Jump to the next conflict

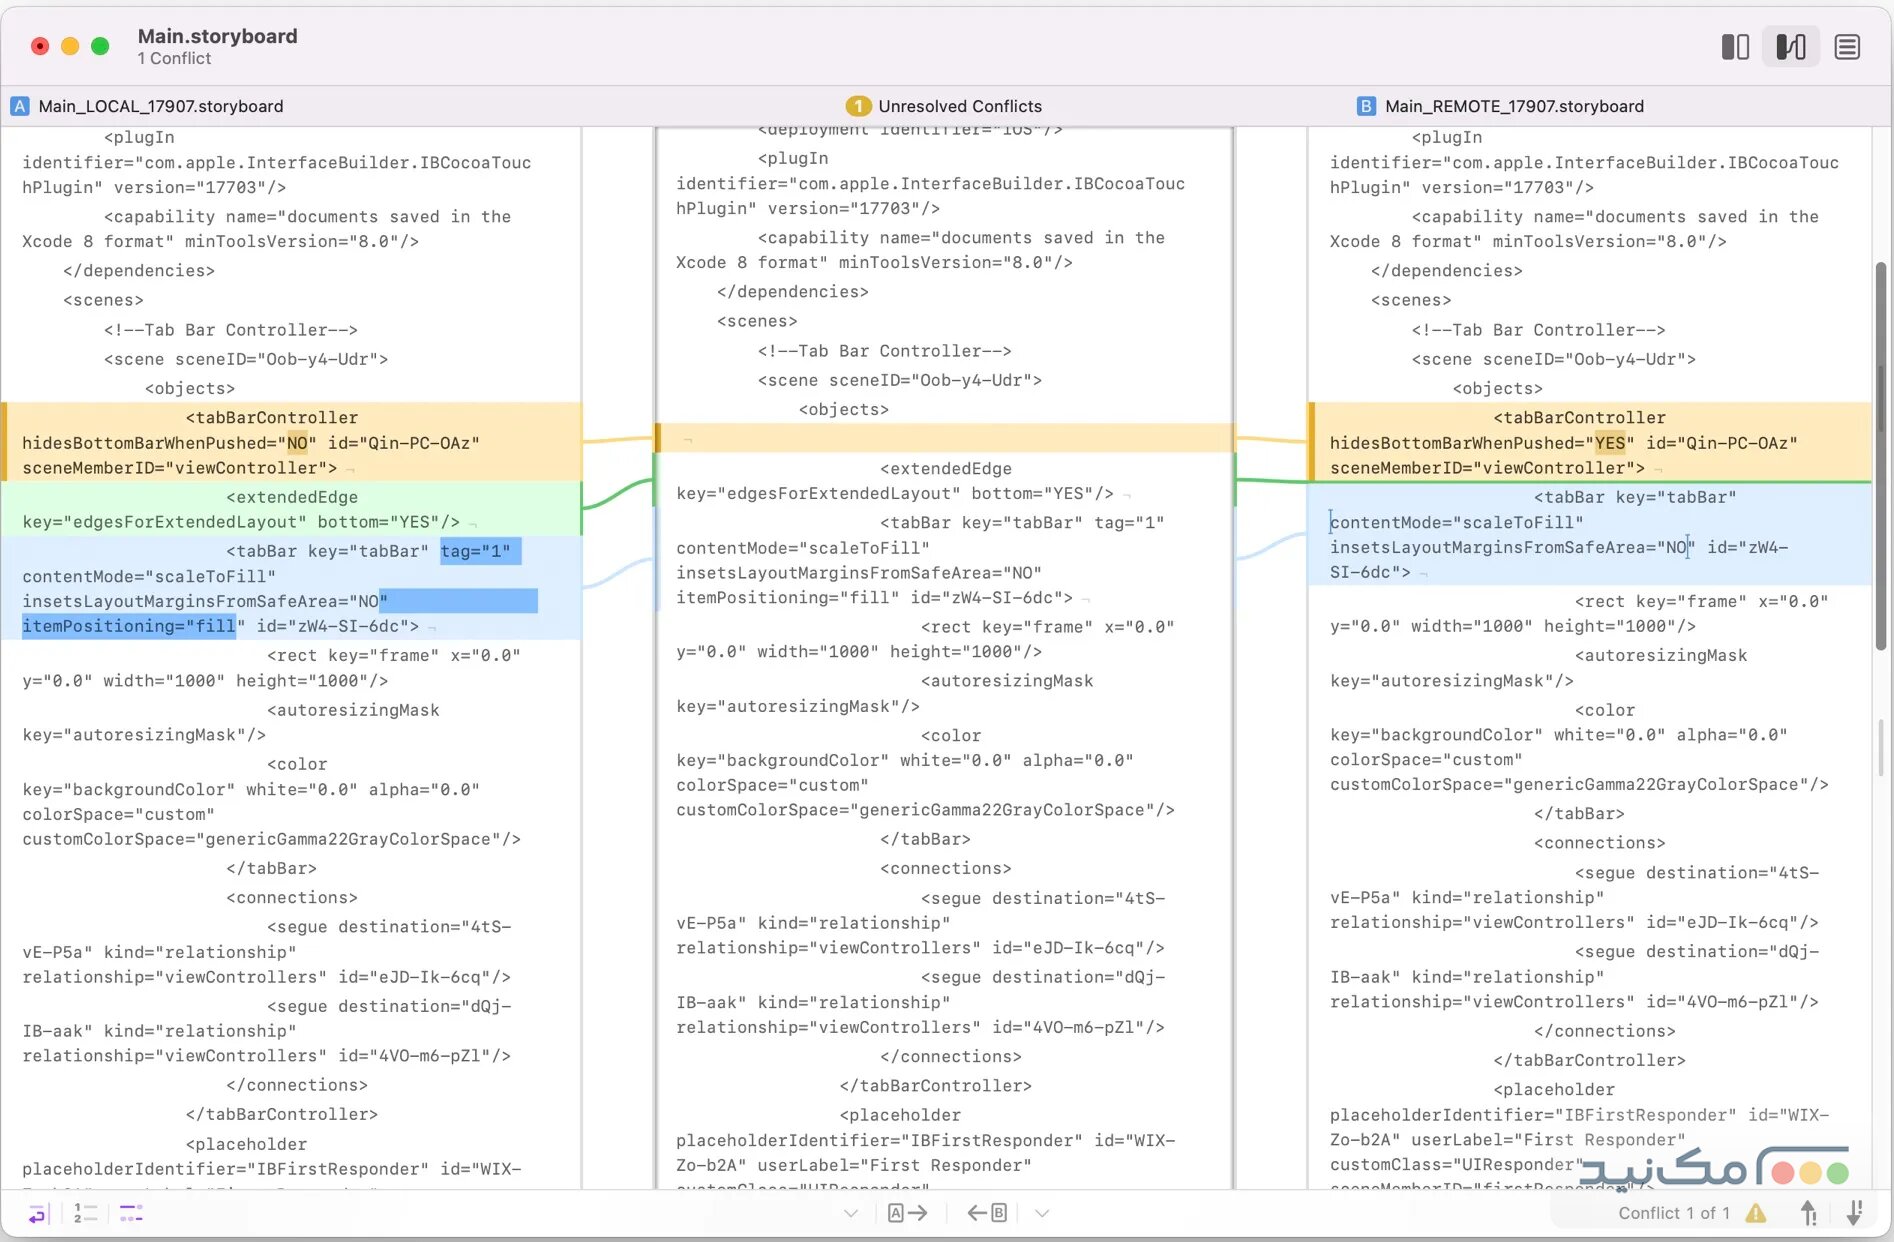click(x=1854, y=1213)
